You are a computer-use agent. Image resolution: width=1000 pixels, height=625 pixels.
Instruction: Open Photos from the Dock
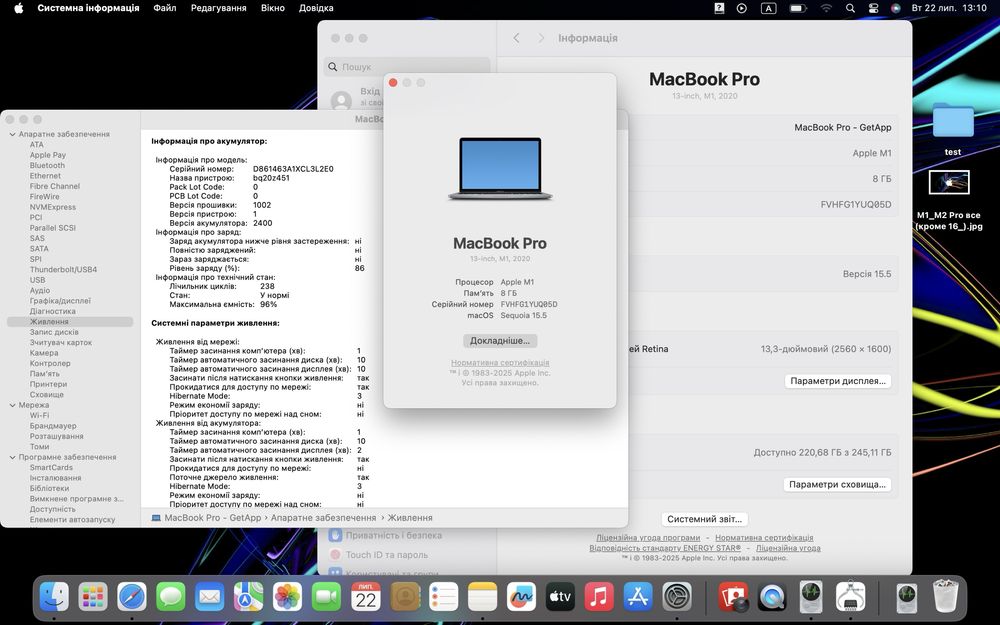(288, 598)
